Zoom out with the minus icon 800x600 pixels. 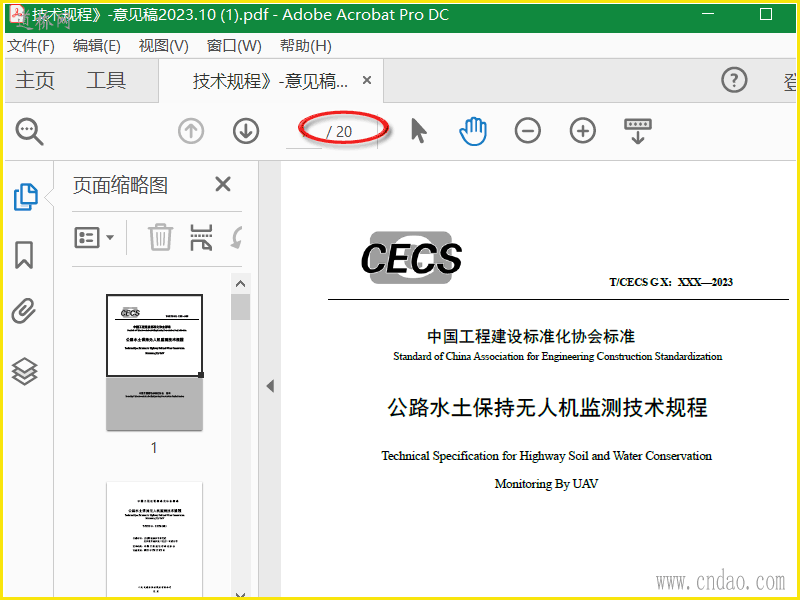click(528, 131)
